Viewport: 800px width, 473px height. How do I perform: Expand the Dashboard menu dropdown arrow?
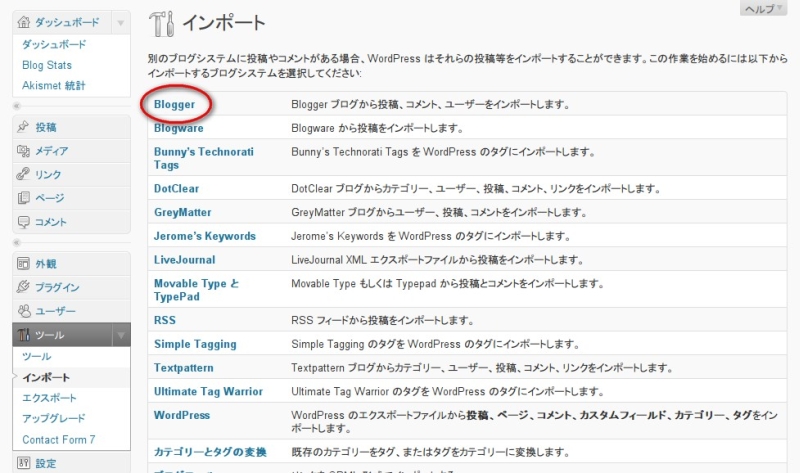121,22
